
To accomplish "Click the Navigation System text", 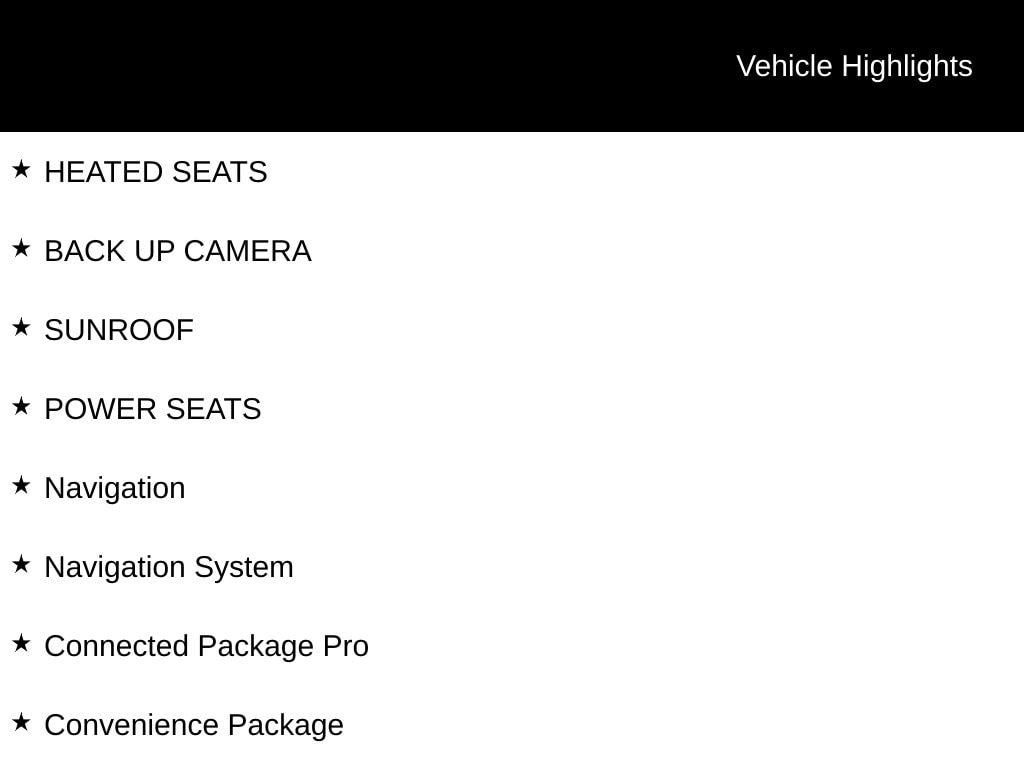I will pos(169,567).
